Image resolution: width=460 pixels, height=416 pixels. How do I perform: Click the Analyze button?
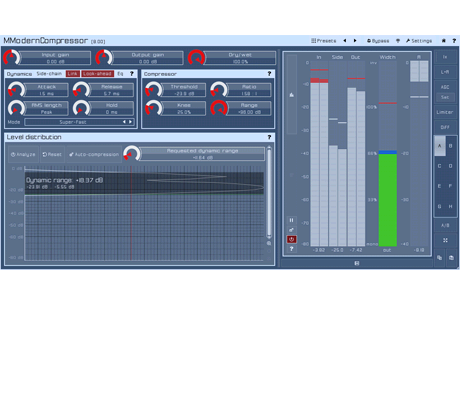(x=23, y=154)
